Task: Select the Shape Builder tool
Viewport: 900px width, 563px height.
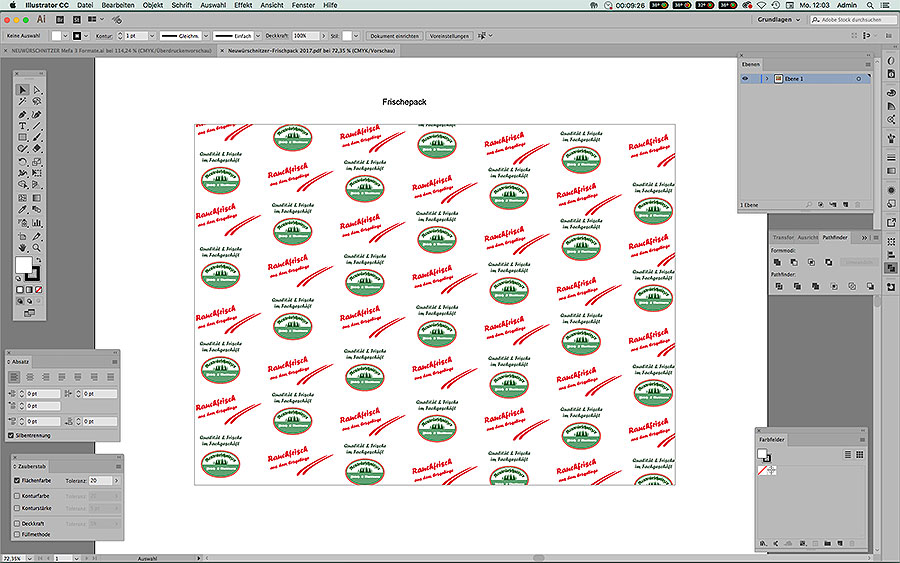Action: click(x=22, y=185)
